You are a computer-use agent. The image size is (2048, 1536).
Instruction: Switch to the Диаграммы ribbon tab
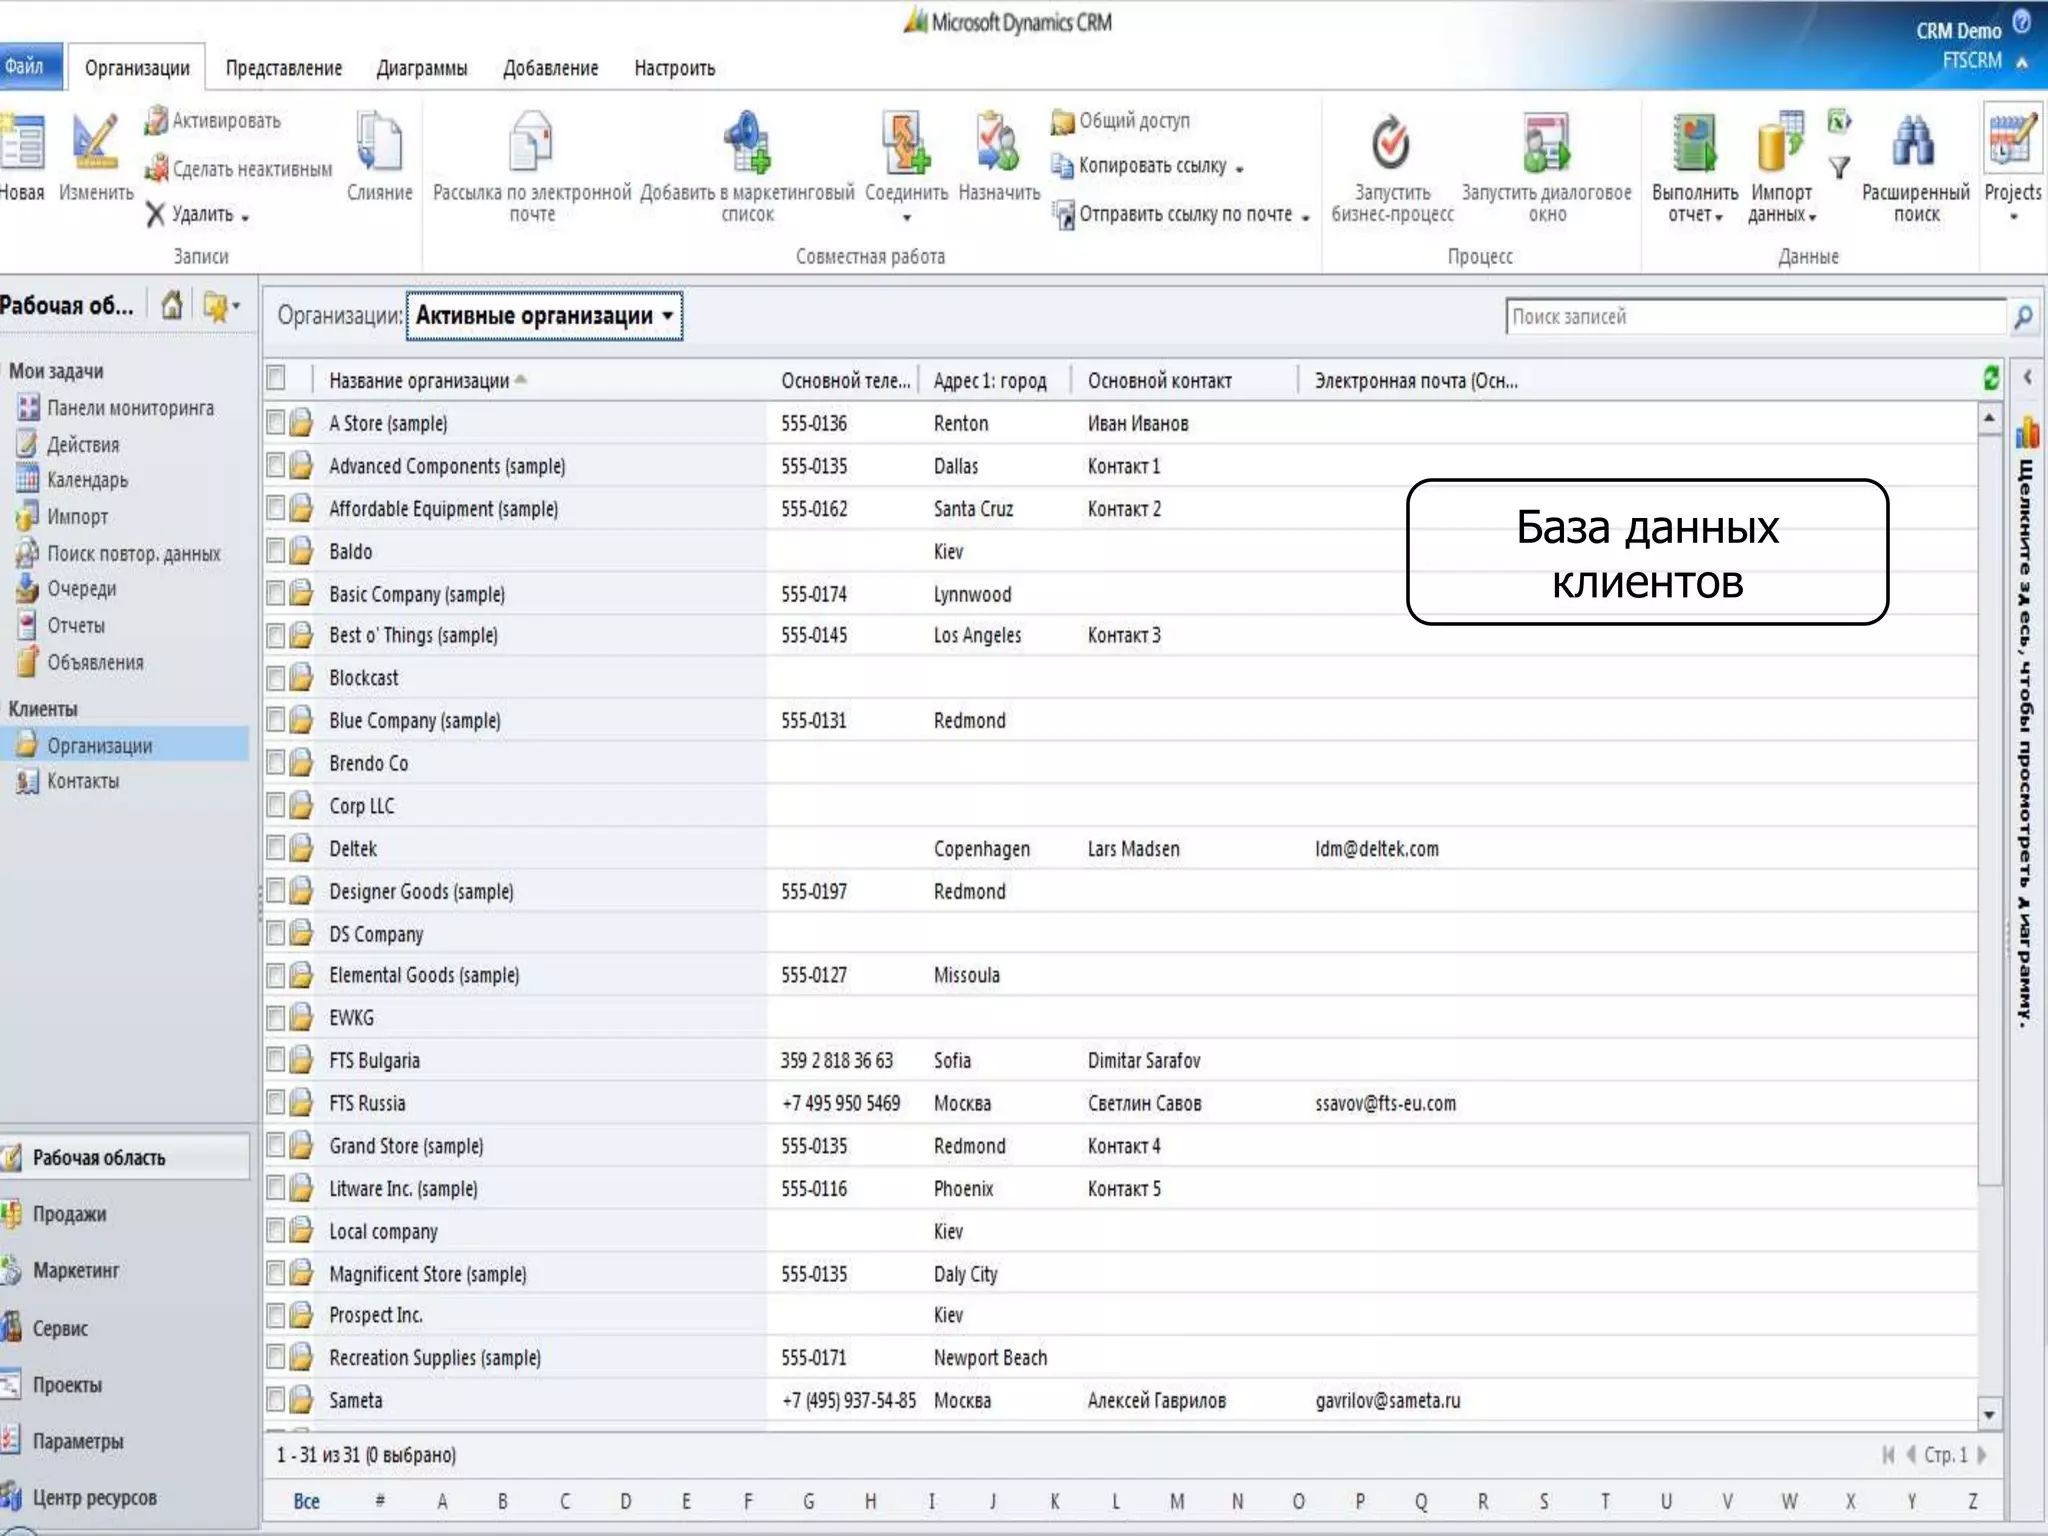421,68
